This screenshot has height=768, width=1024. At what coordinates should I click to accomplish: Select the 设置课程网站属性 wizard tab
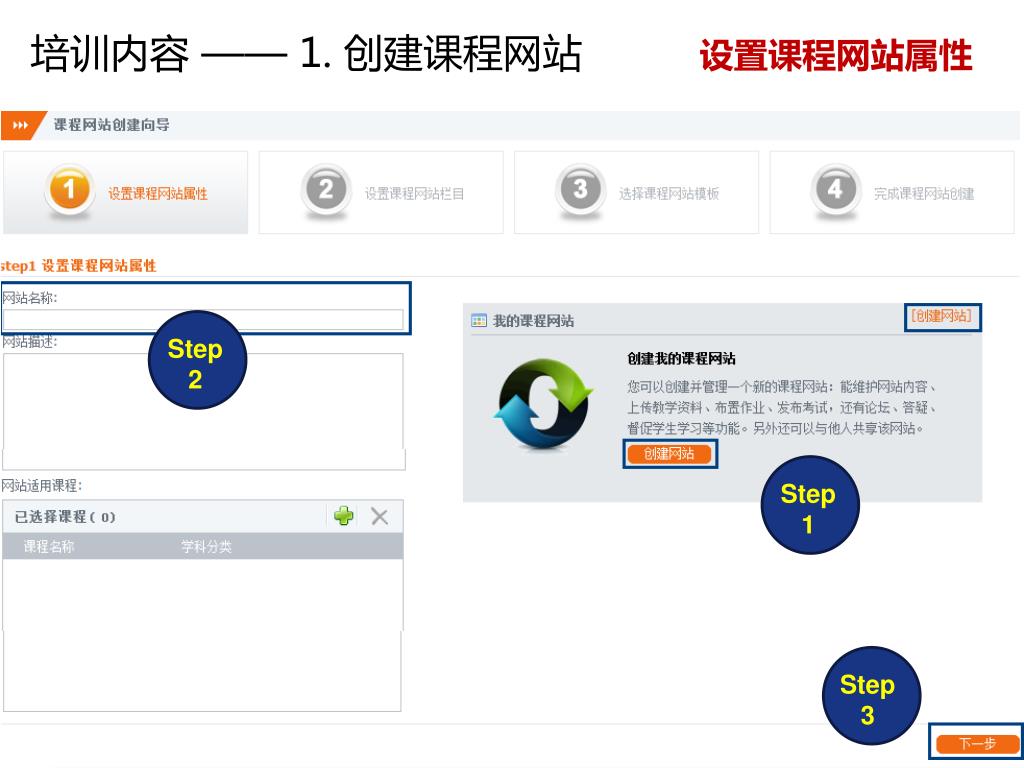pos(125,192)
